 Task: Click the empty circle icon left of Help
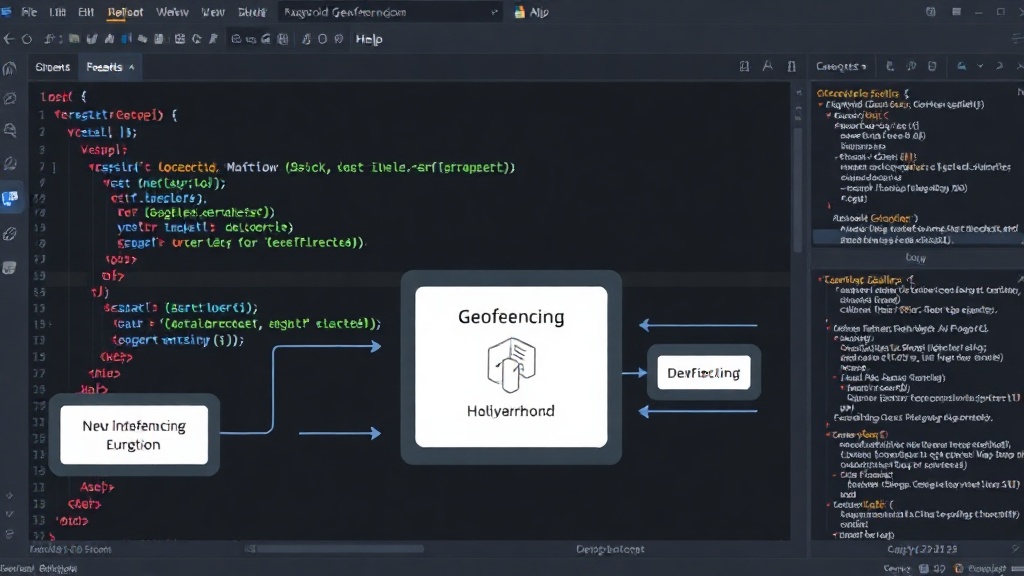click(322, 39)
